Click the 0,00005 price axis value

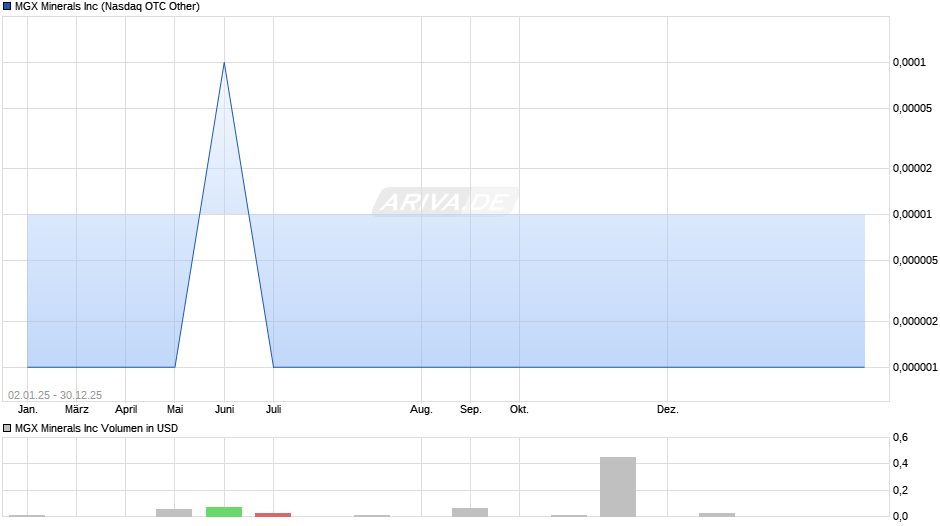(x=912, y=109)
